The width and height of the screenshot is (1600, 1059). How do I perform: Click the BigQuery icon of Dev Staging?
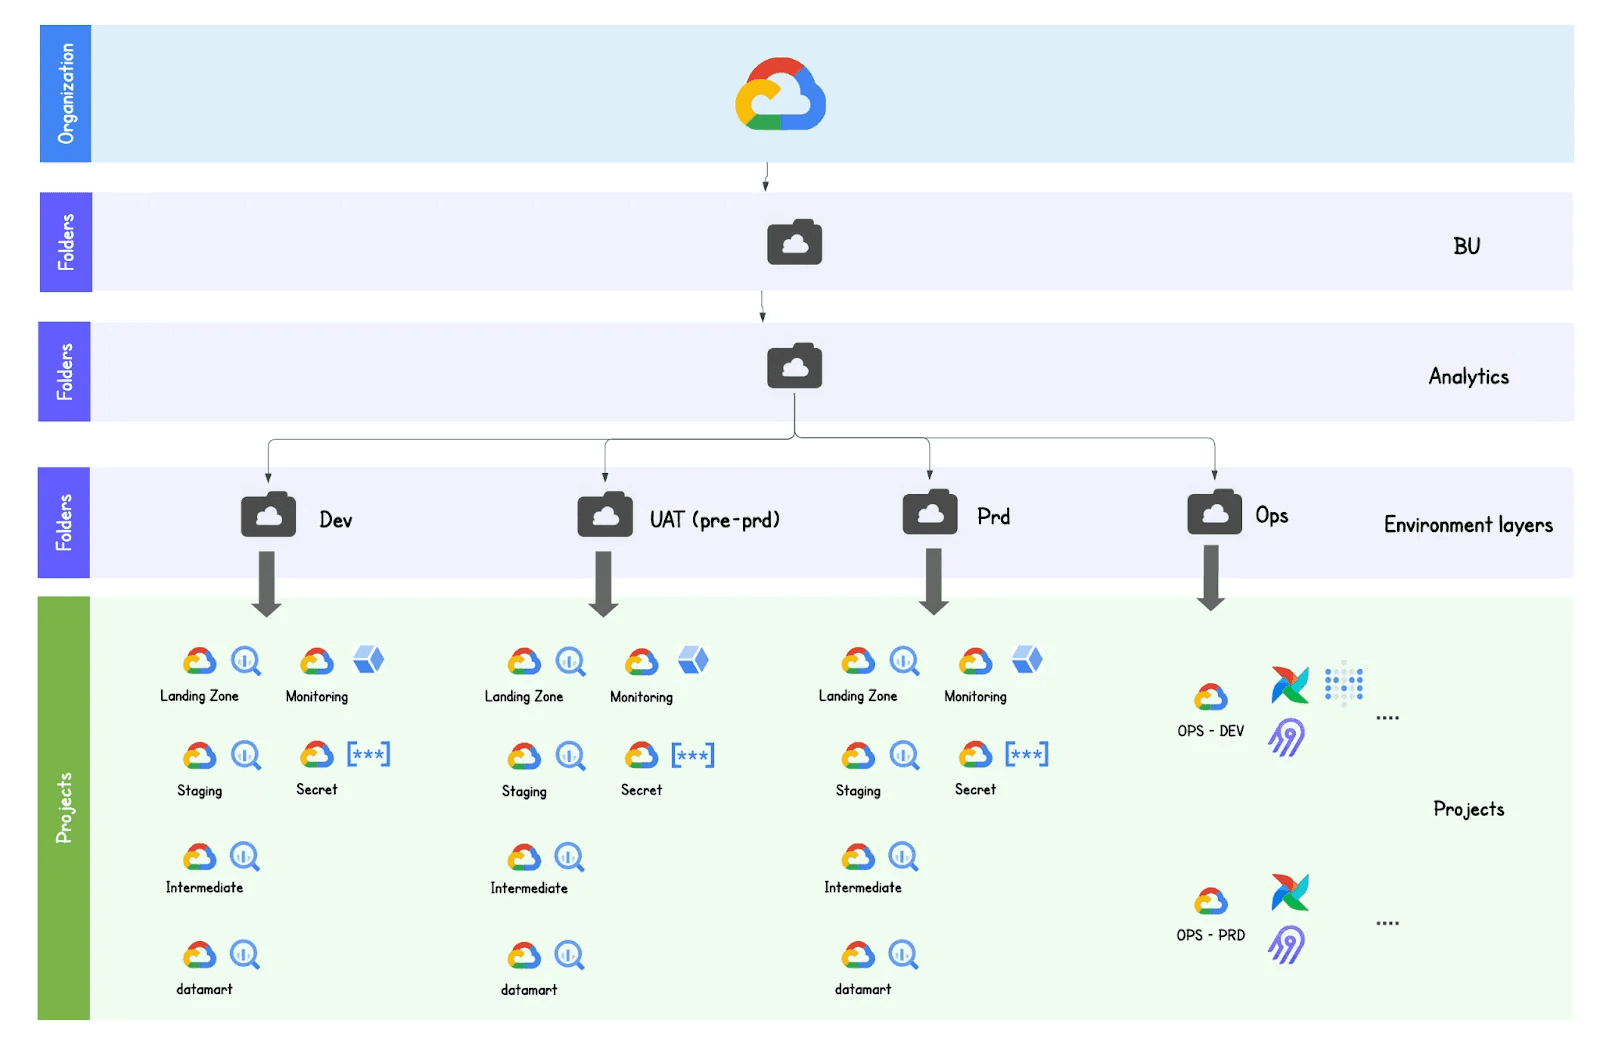[246, 755]
